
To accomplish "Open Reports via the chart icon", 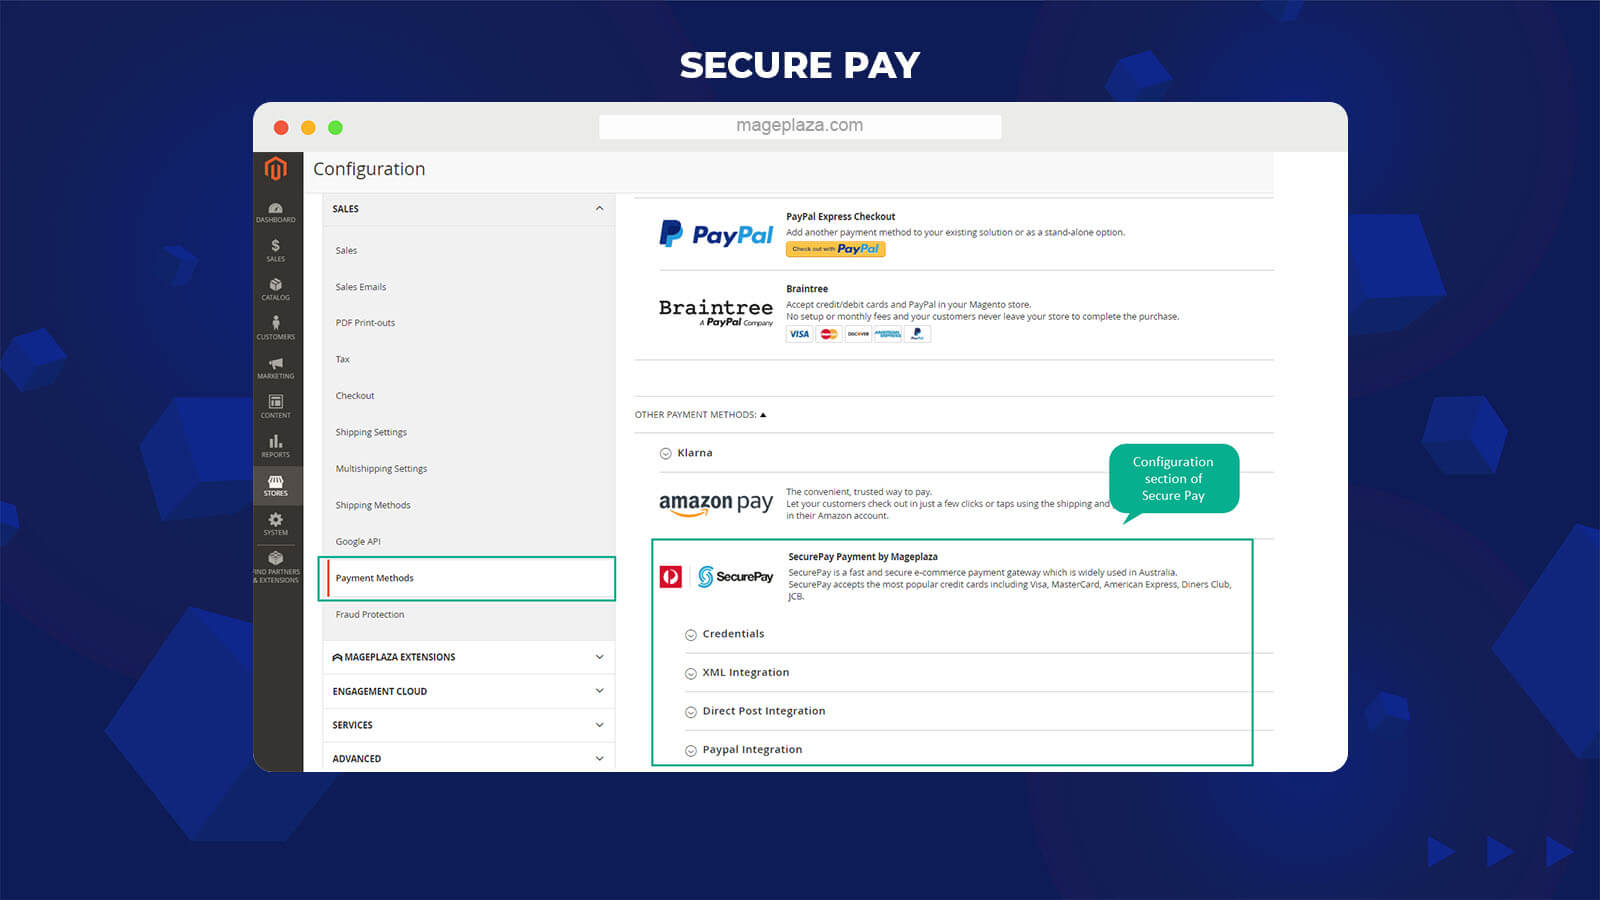I will coord(275,446).
